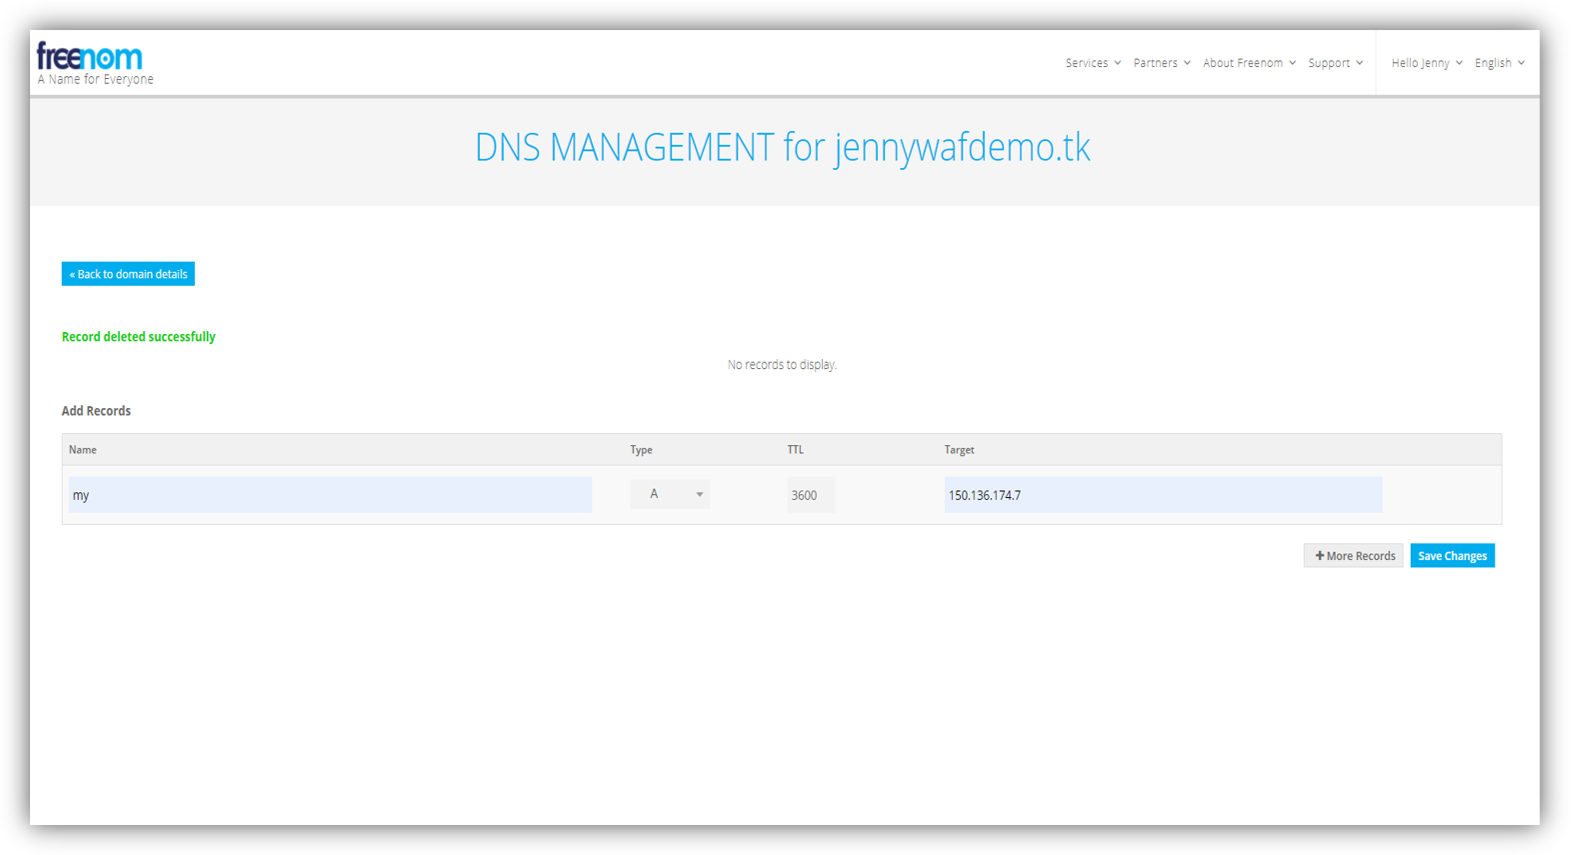Click the Target column header
1573x855 pixels.
(958, 450)
